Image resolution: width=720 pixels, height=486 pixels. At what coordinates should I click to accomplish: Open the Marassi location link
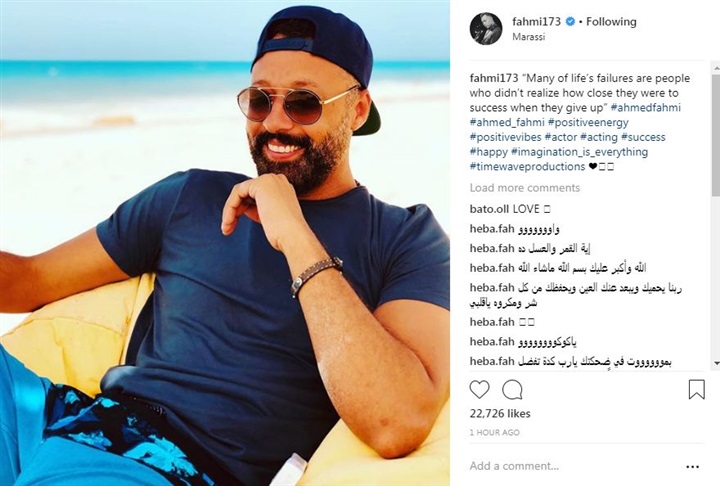click(x=529, y=37)
